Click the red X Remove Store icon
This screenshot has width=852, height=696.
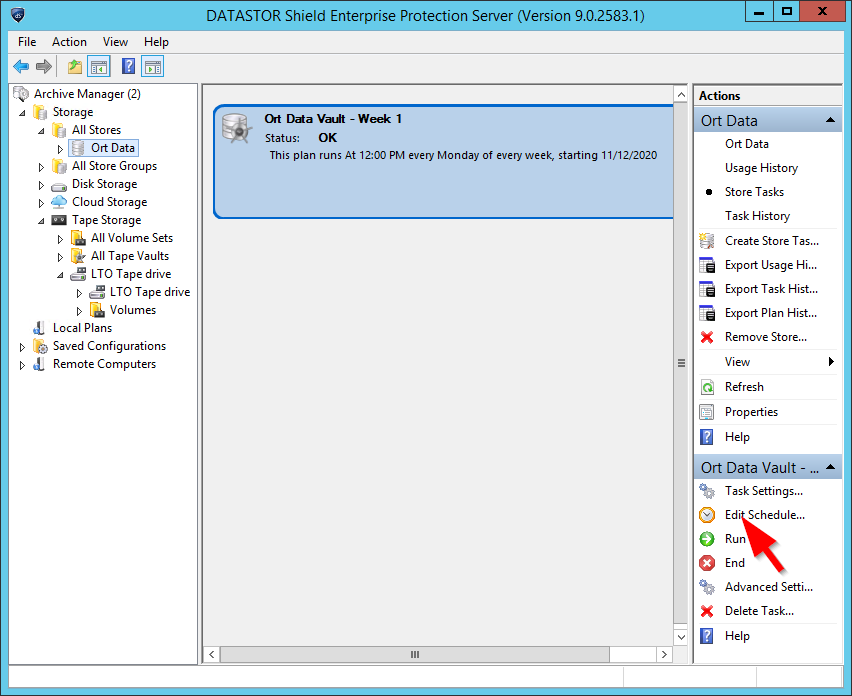point(707,337)
